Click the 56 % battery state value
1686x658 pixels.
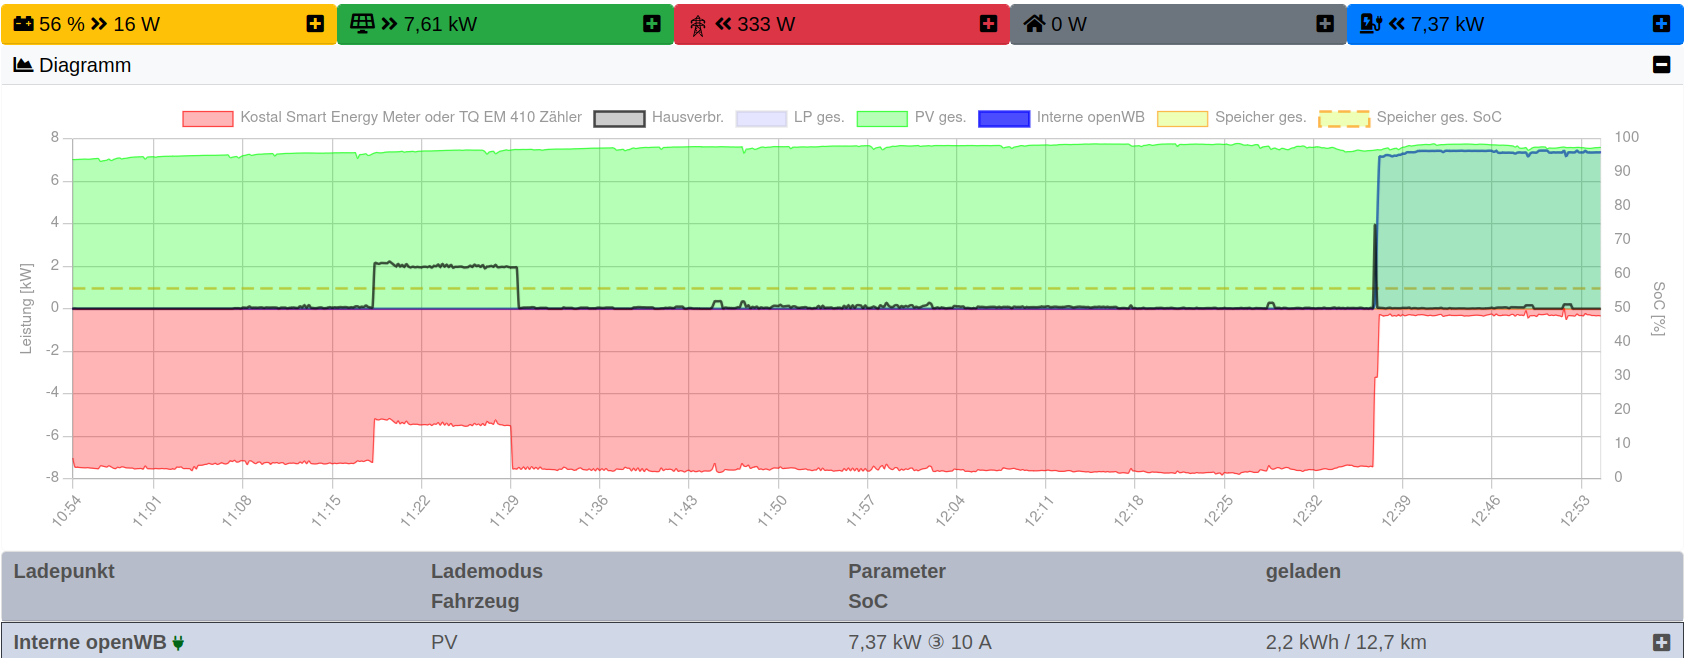[x=62, y=24]
